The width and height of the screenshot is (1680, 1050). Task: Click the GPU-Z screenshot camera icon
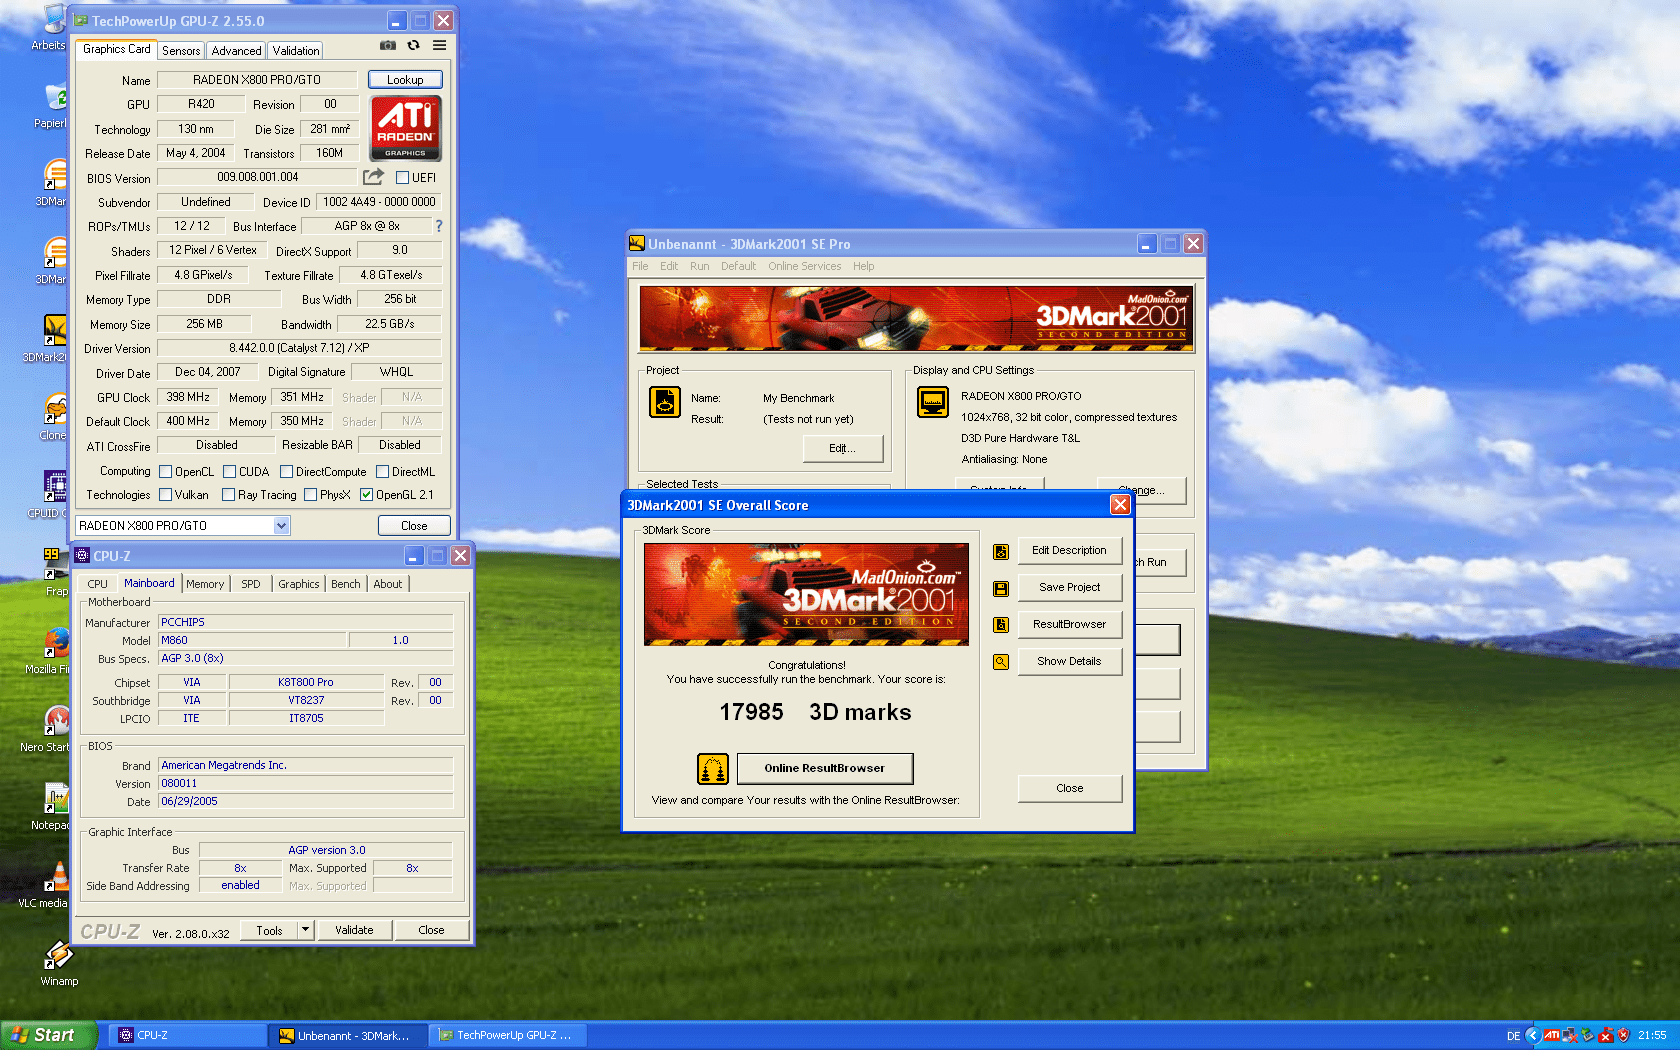point(388,46)
